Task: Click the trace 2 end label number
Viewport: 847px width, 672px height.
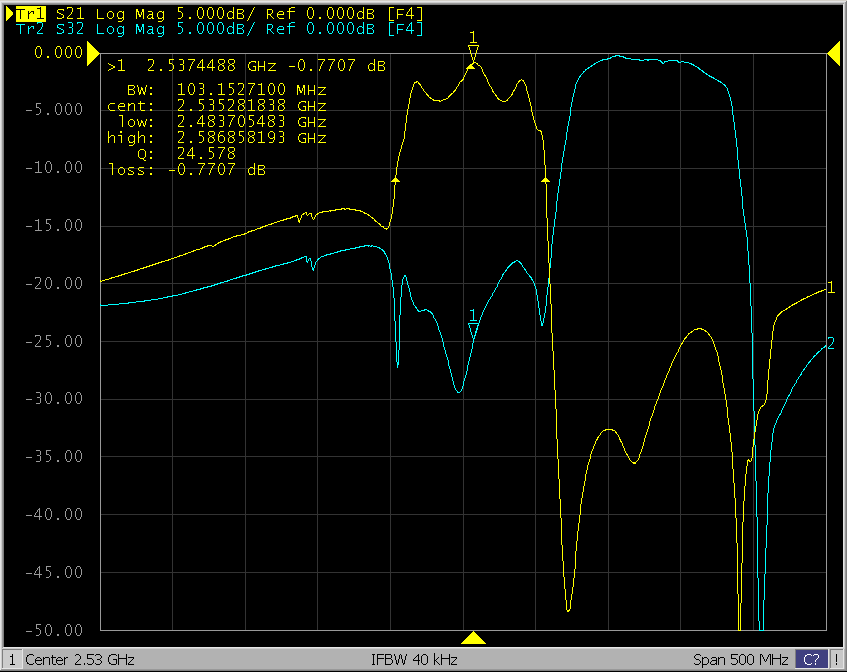Action: coord(831,343)
